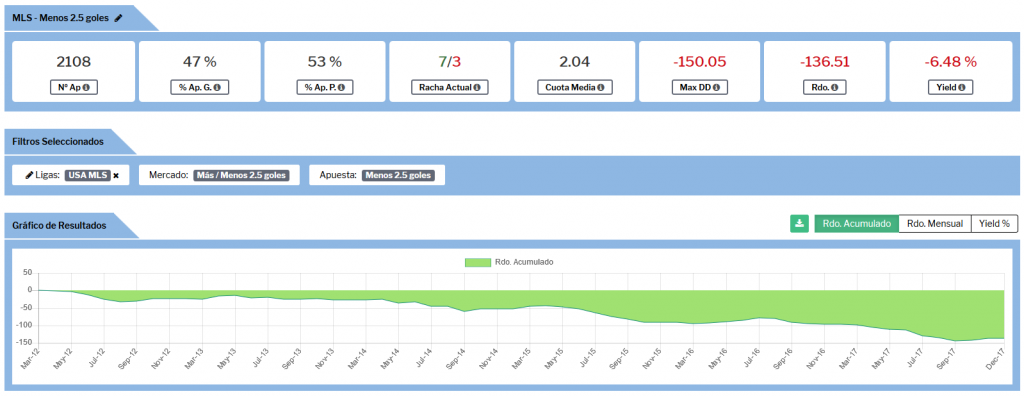Remove the USA MLS league filter
1024x396 pixels.
pyautogui.click(x=116, y=175)
